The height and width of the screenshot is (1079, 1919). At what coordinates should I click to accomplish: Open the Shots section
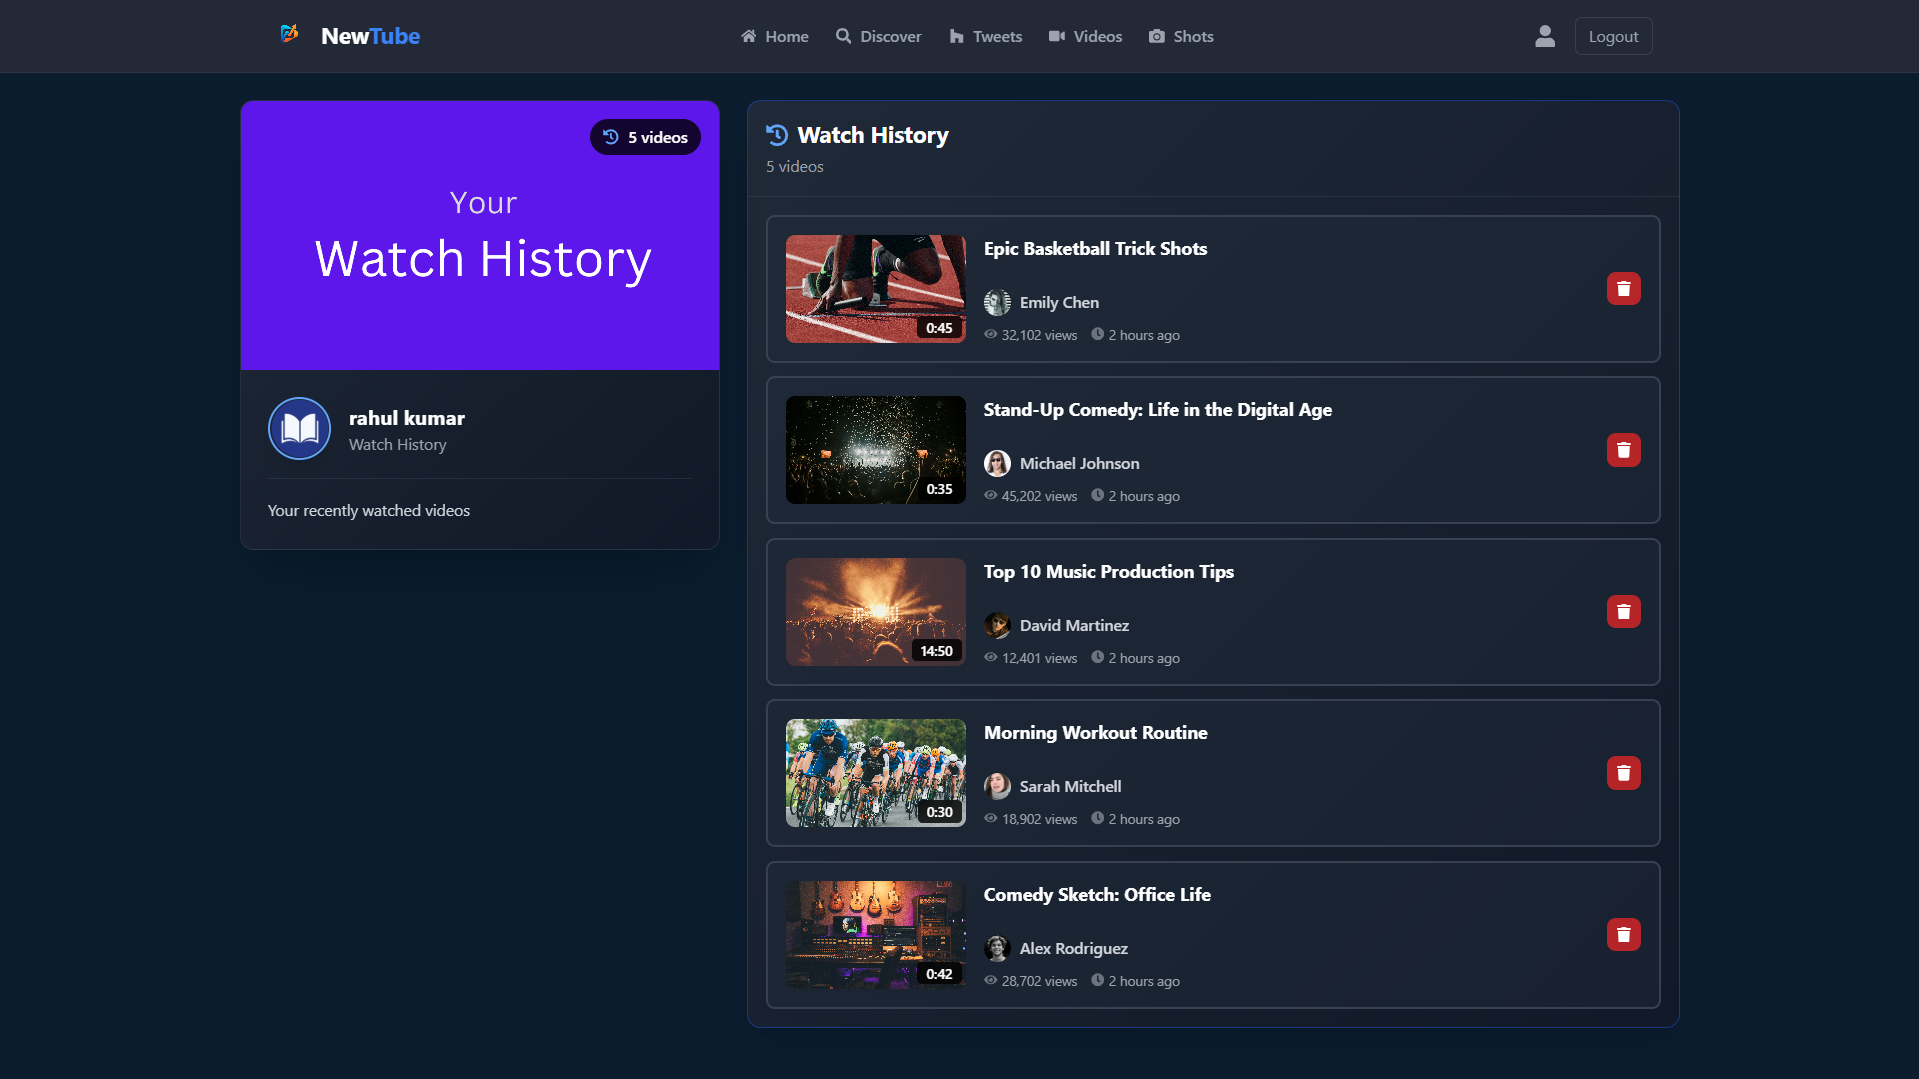click(1181, 37)
